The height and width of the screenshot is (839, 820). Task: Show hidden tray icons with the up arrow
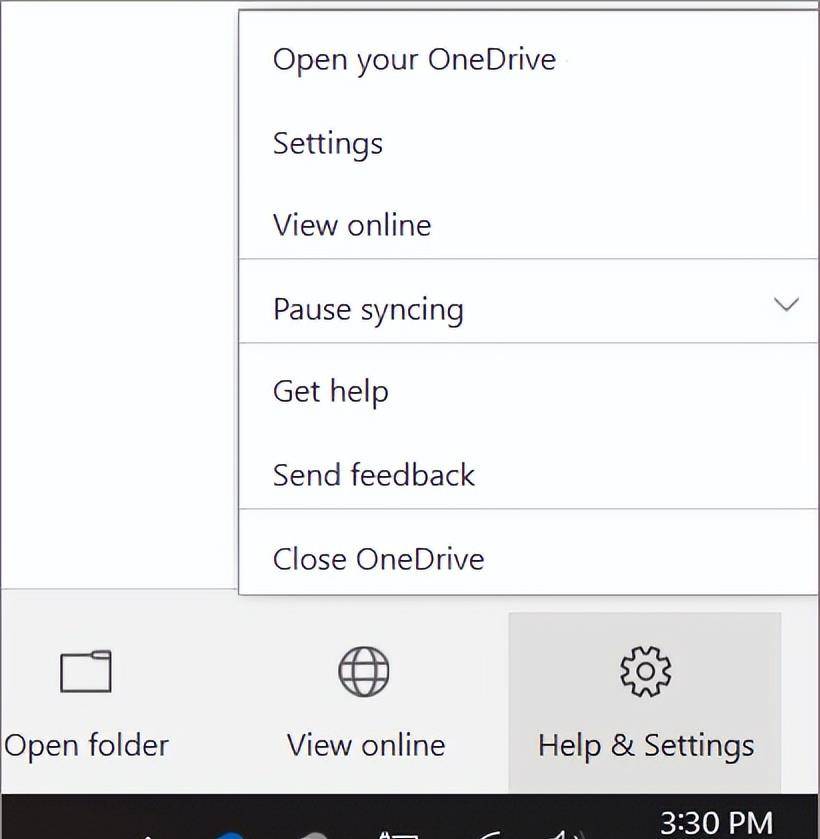pos(150,834)
